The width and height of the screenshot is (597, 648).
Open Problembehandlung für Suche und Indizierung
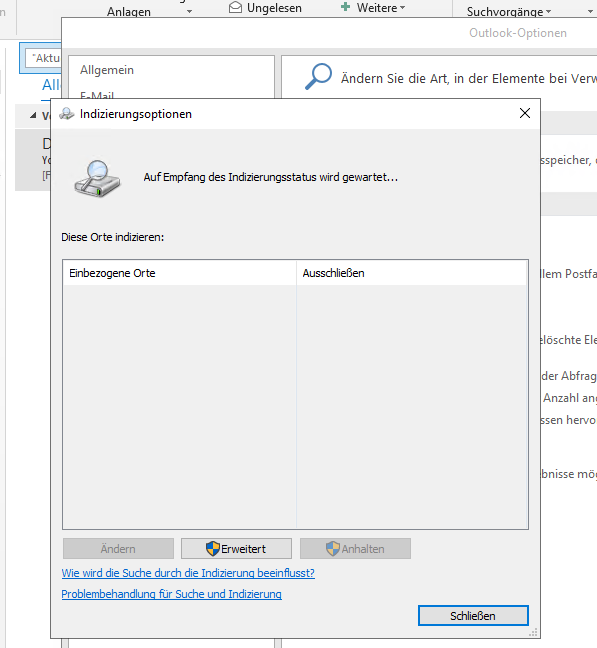point(171,594)
